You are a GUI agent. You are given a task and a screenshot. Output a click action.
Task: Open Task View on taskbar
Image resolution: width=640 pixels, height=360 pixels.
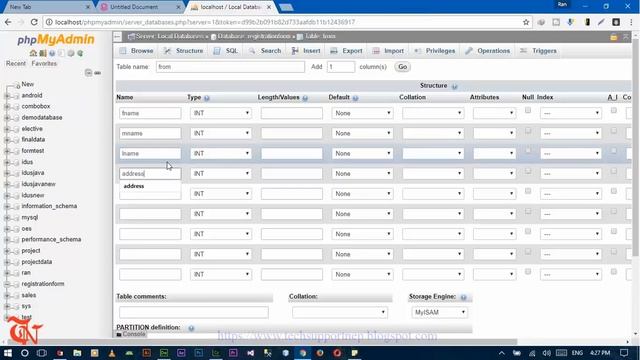pos(42,353)
